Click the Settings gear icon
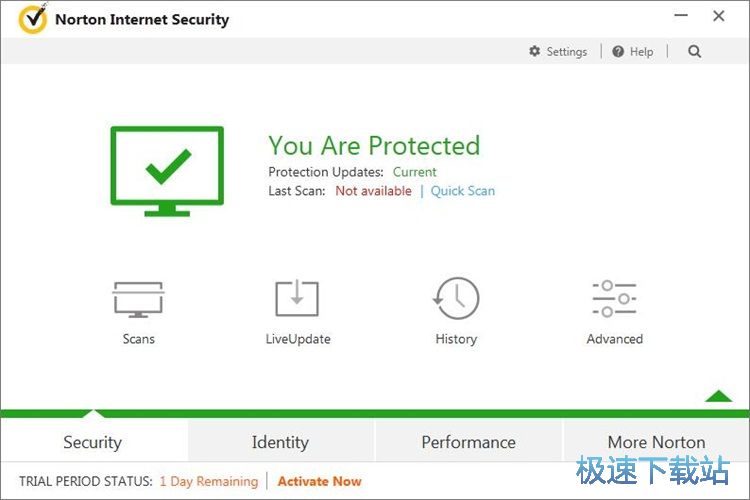Viewport: 750px width, 500px height. click(535, 51)
